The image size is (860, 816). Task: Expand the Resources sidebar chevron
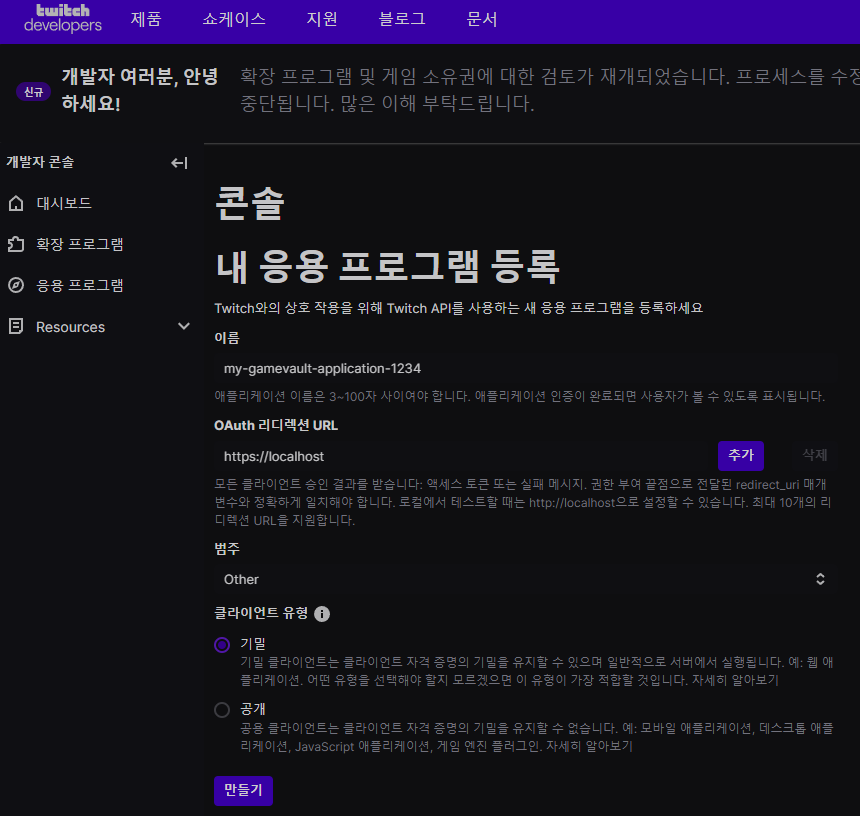[183, 327]
